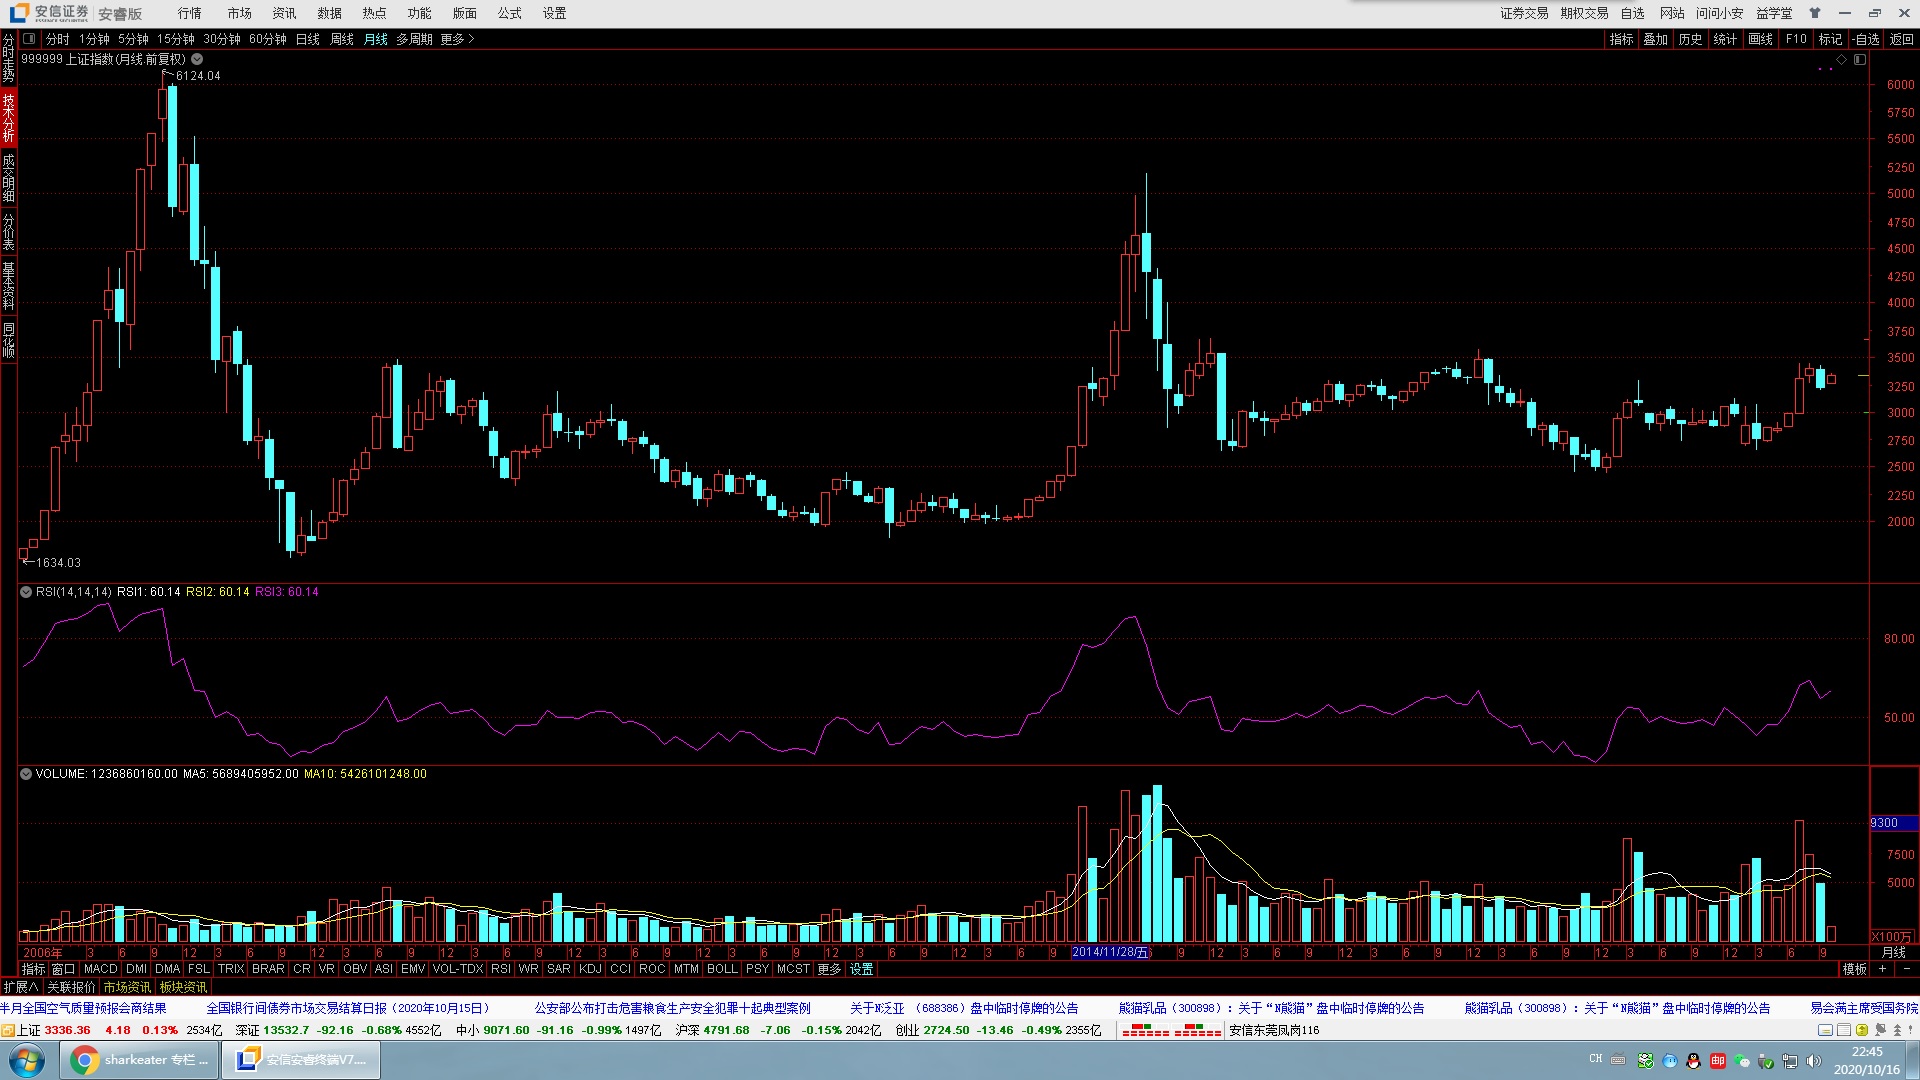Click the 画线 drawing tools button

[x=1761, y=39]
